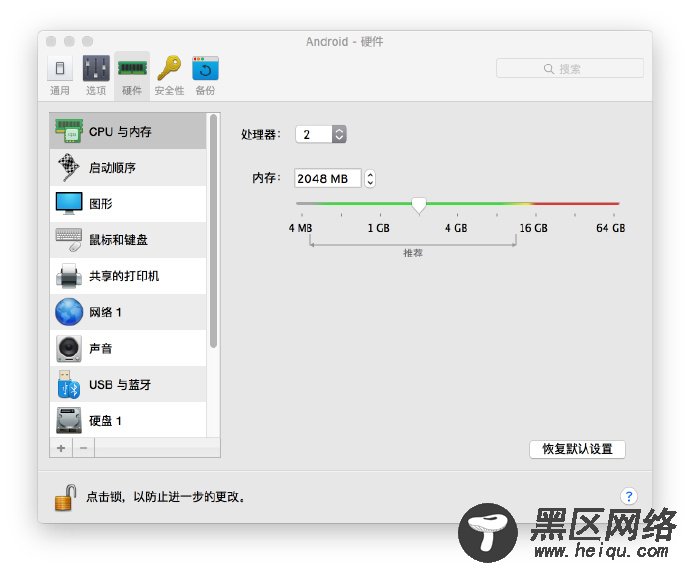This screenshot has height=568, width=690.
Task: Remove a device with the minus button
Action: pyautogui.click(x=84, y=448)
